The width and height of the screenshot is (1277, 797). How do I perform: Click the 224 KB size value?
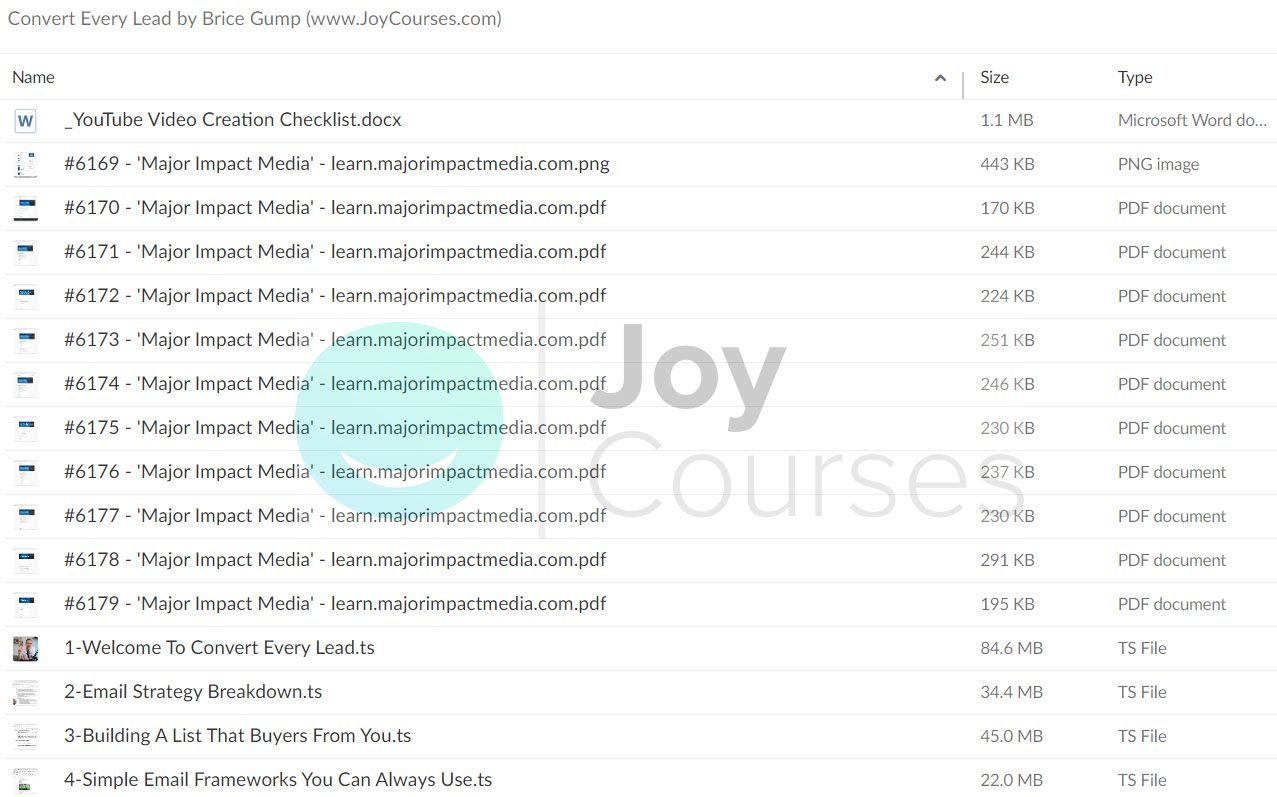tap(1008, 296)
